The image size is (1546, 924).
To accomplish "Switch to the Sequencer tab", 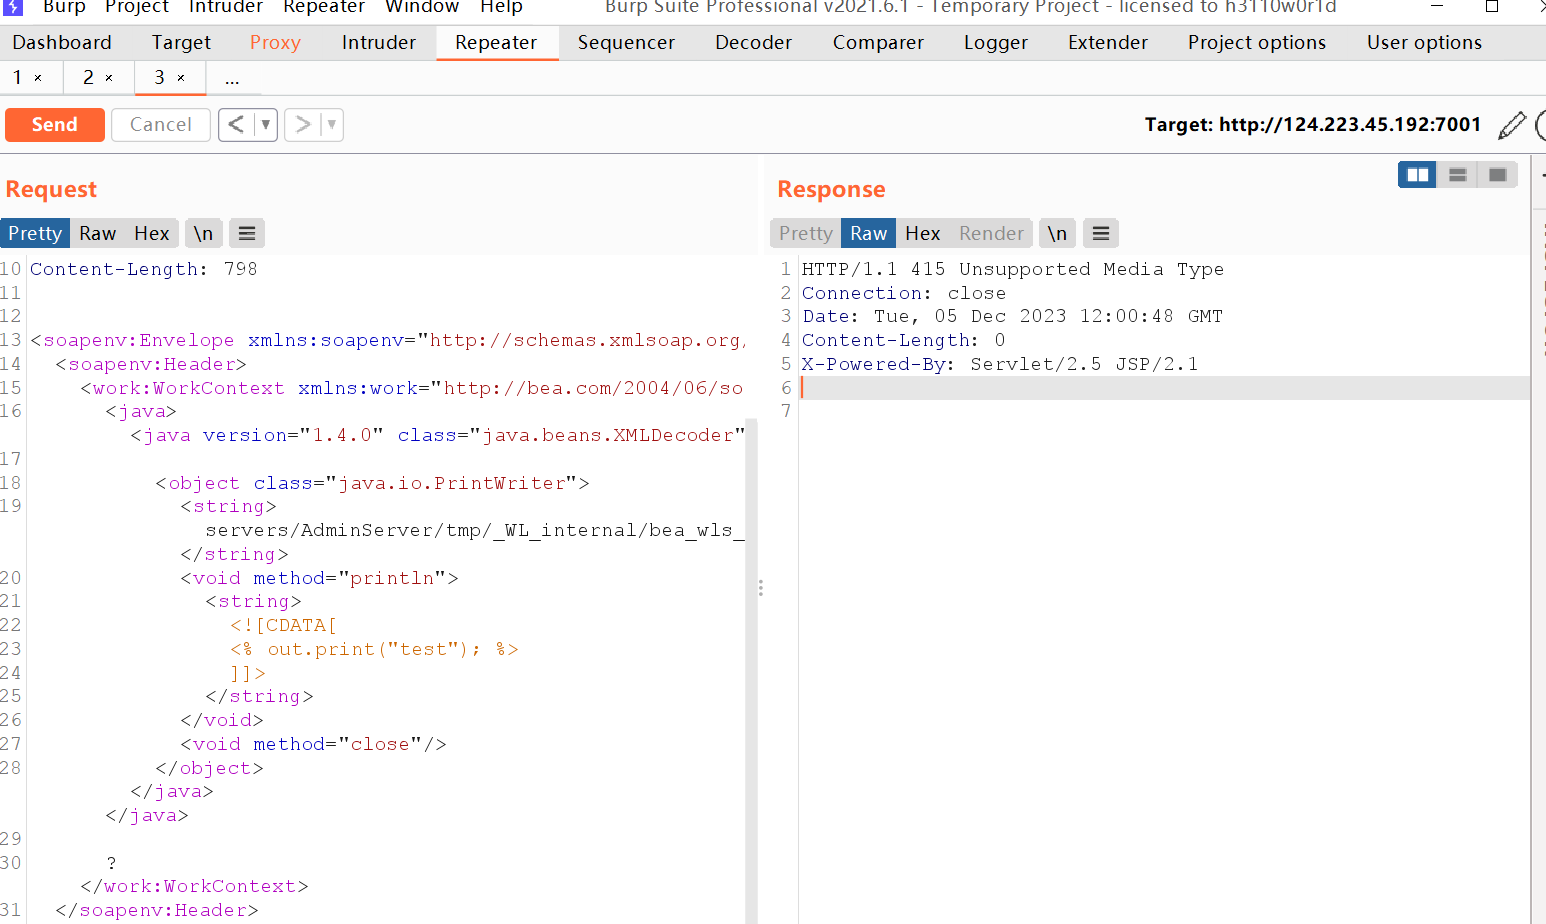I will point(626,43).
